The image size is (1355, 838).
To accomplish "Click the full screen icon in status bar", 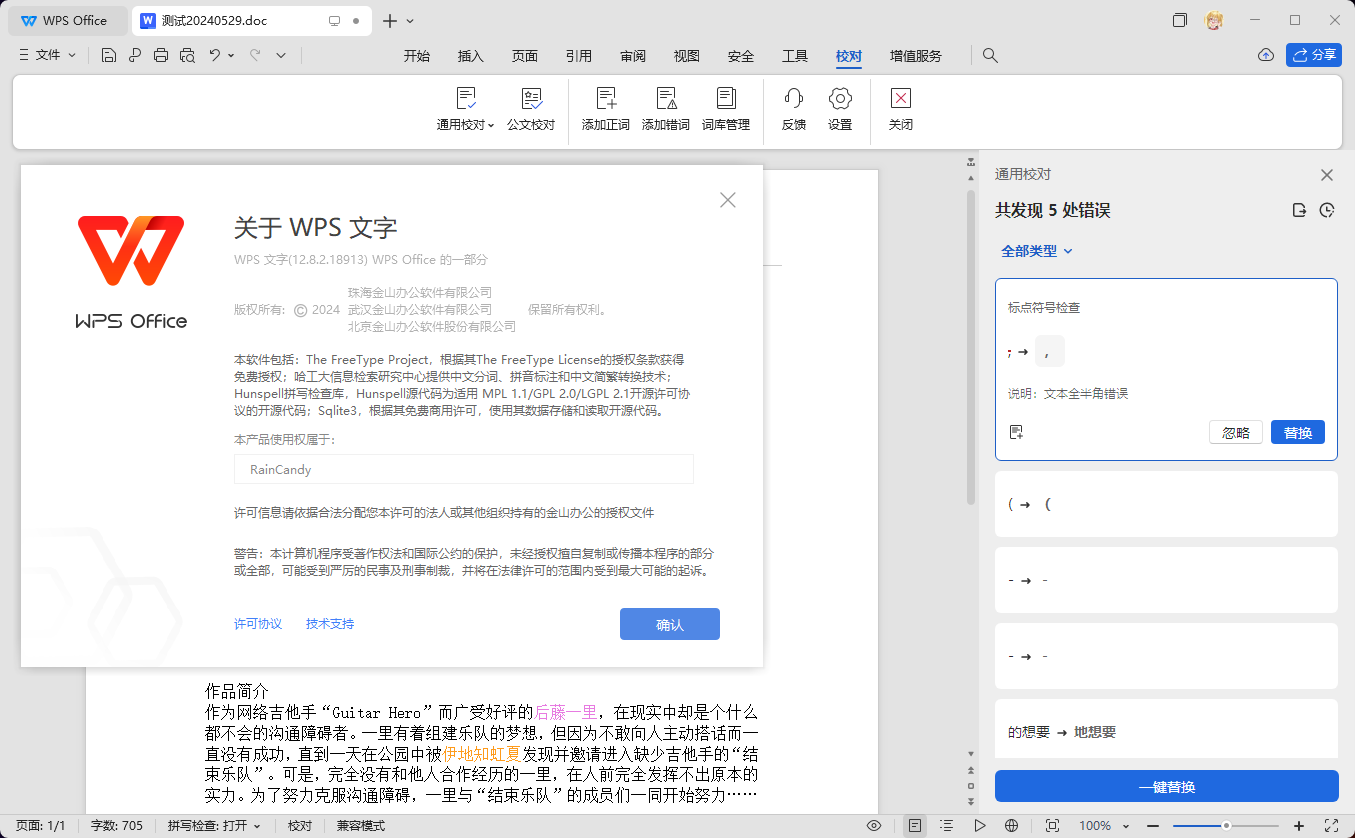I will (x=1331, y=826).
